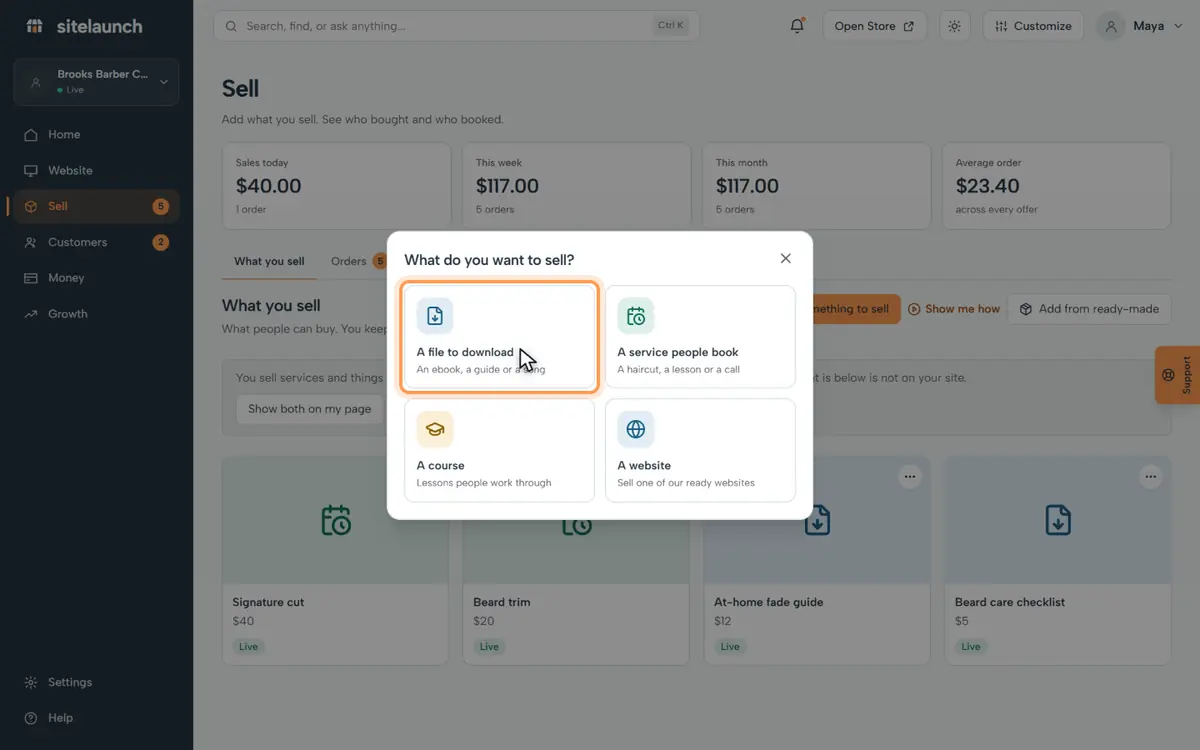This screenshot has height=750, width=1200.
Task: Click the Open Store button
Action: point(874,26)
